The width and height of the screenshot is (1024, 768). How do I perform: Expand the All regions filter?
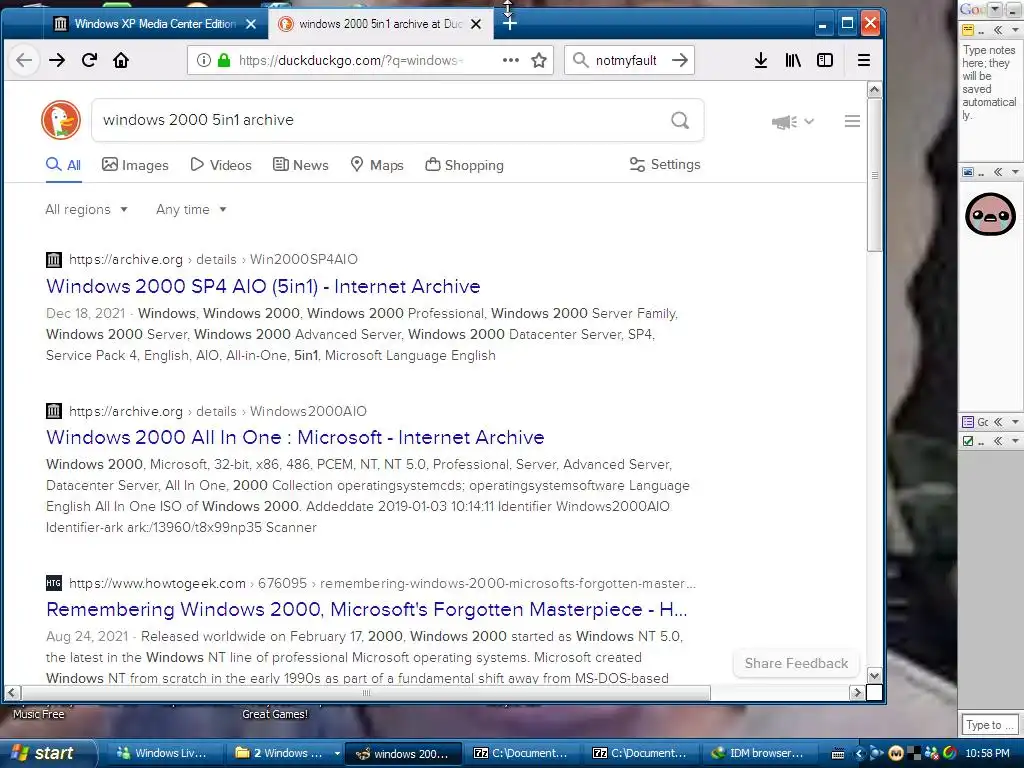[x=86, y=210]
